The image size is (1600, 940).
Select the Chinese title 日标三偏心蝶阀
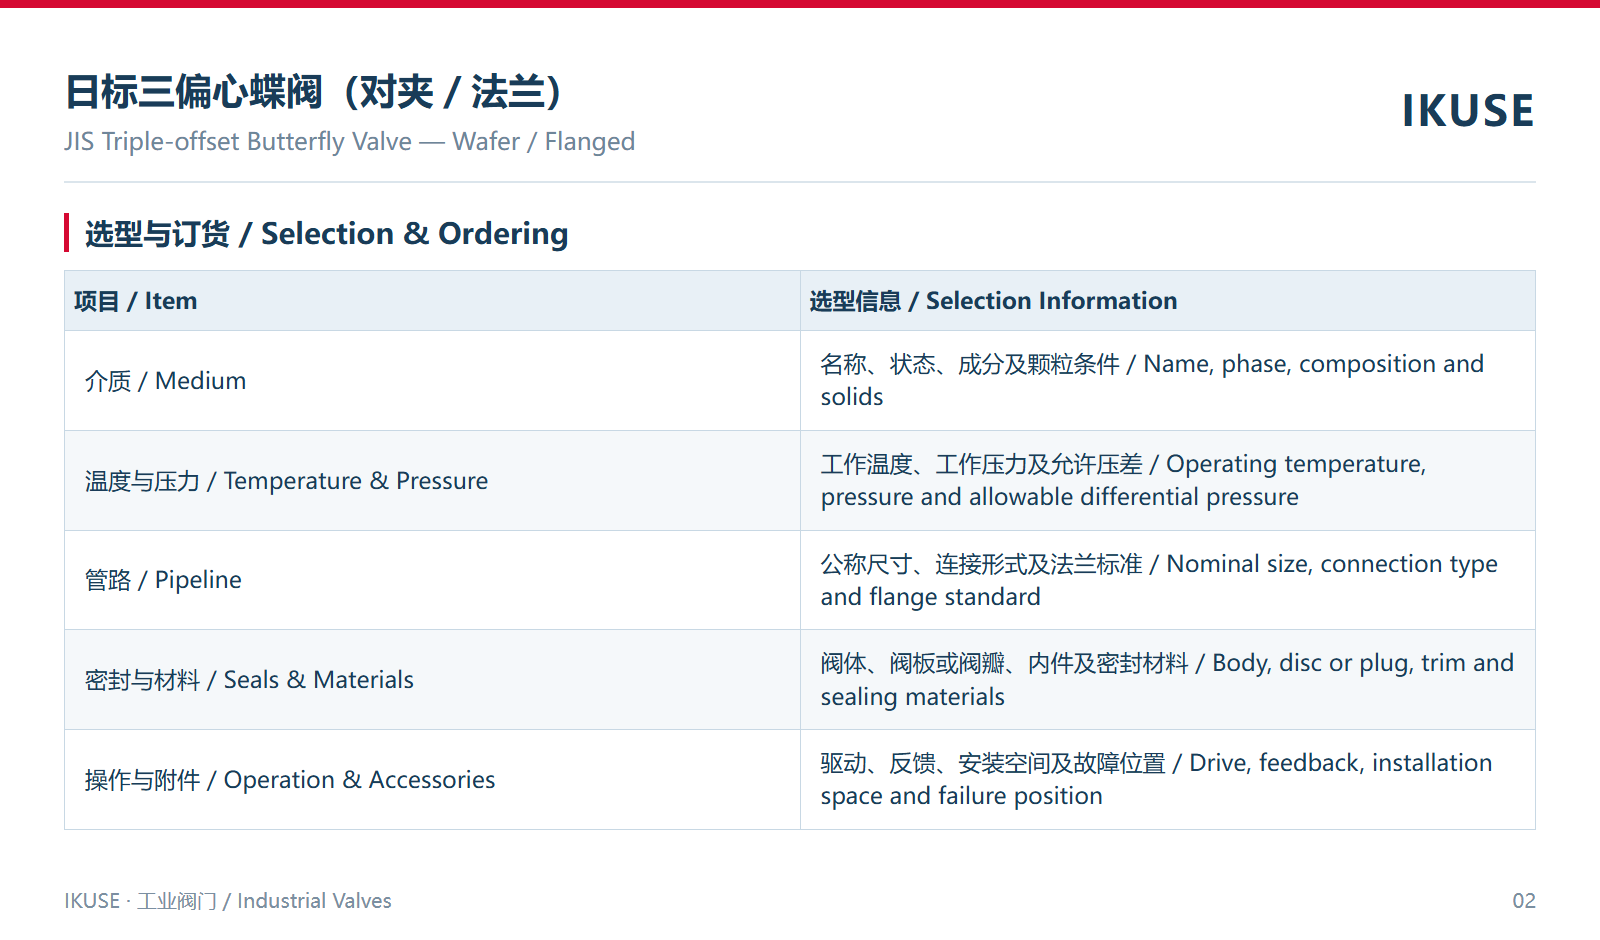(x=194, y=92)
